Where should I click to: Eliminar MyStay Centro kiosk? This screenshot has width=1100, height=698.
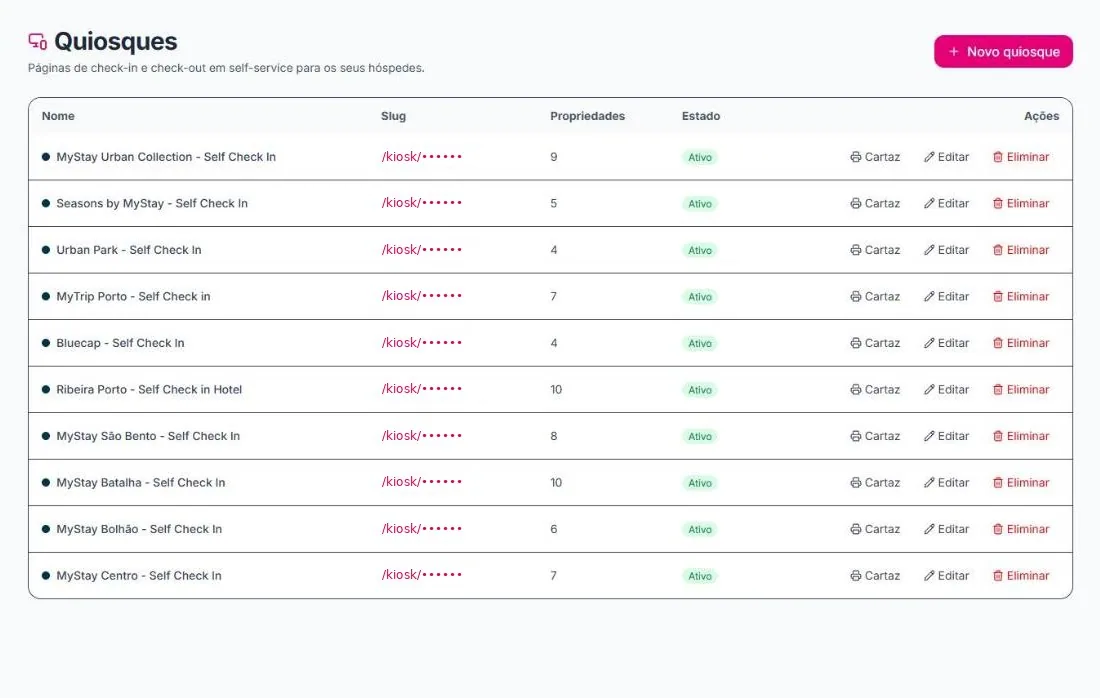(1021, 576)
